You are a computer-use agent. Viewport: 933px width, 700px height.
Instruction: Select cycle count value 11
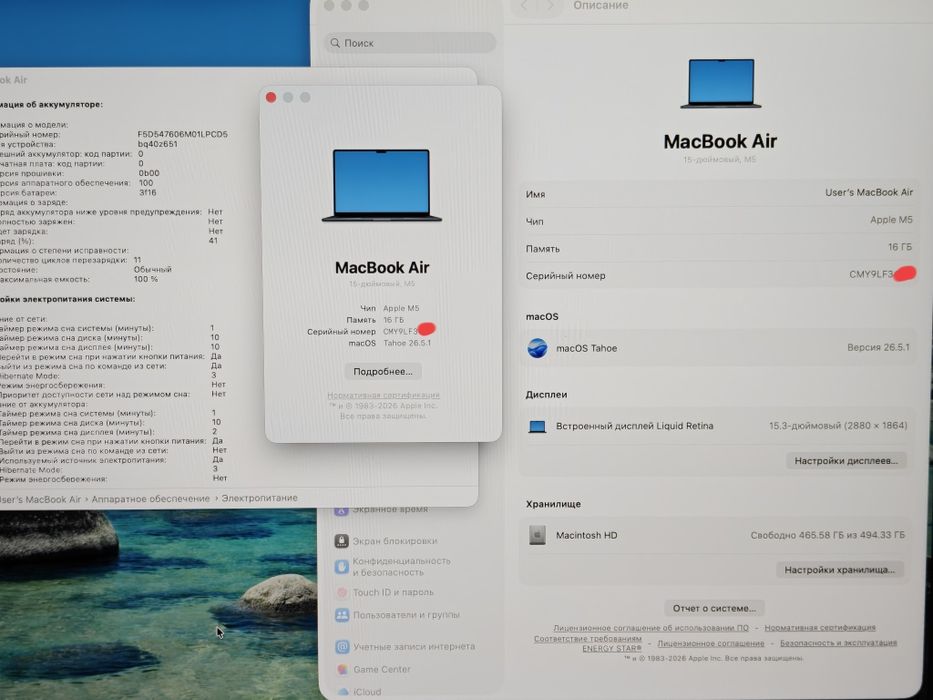point(137,260)
